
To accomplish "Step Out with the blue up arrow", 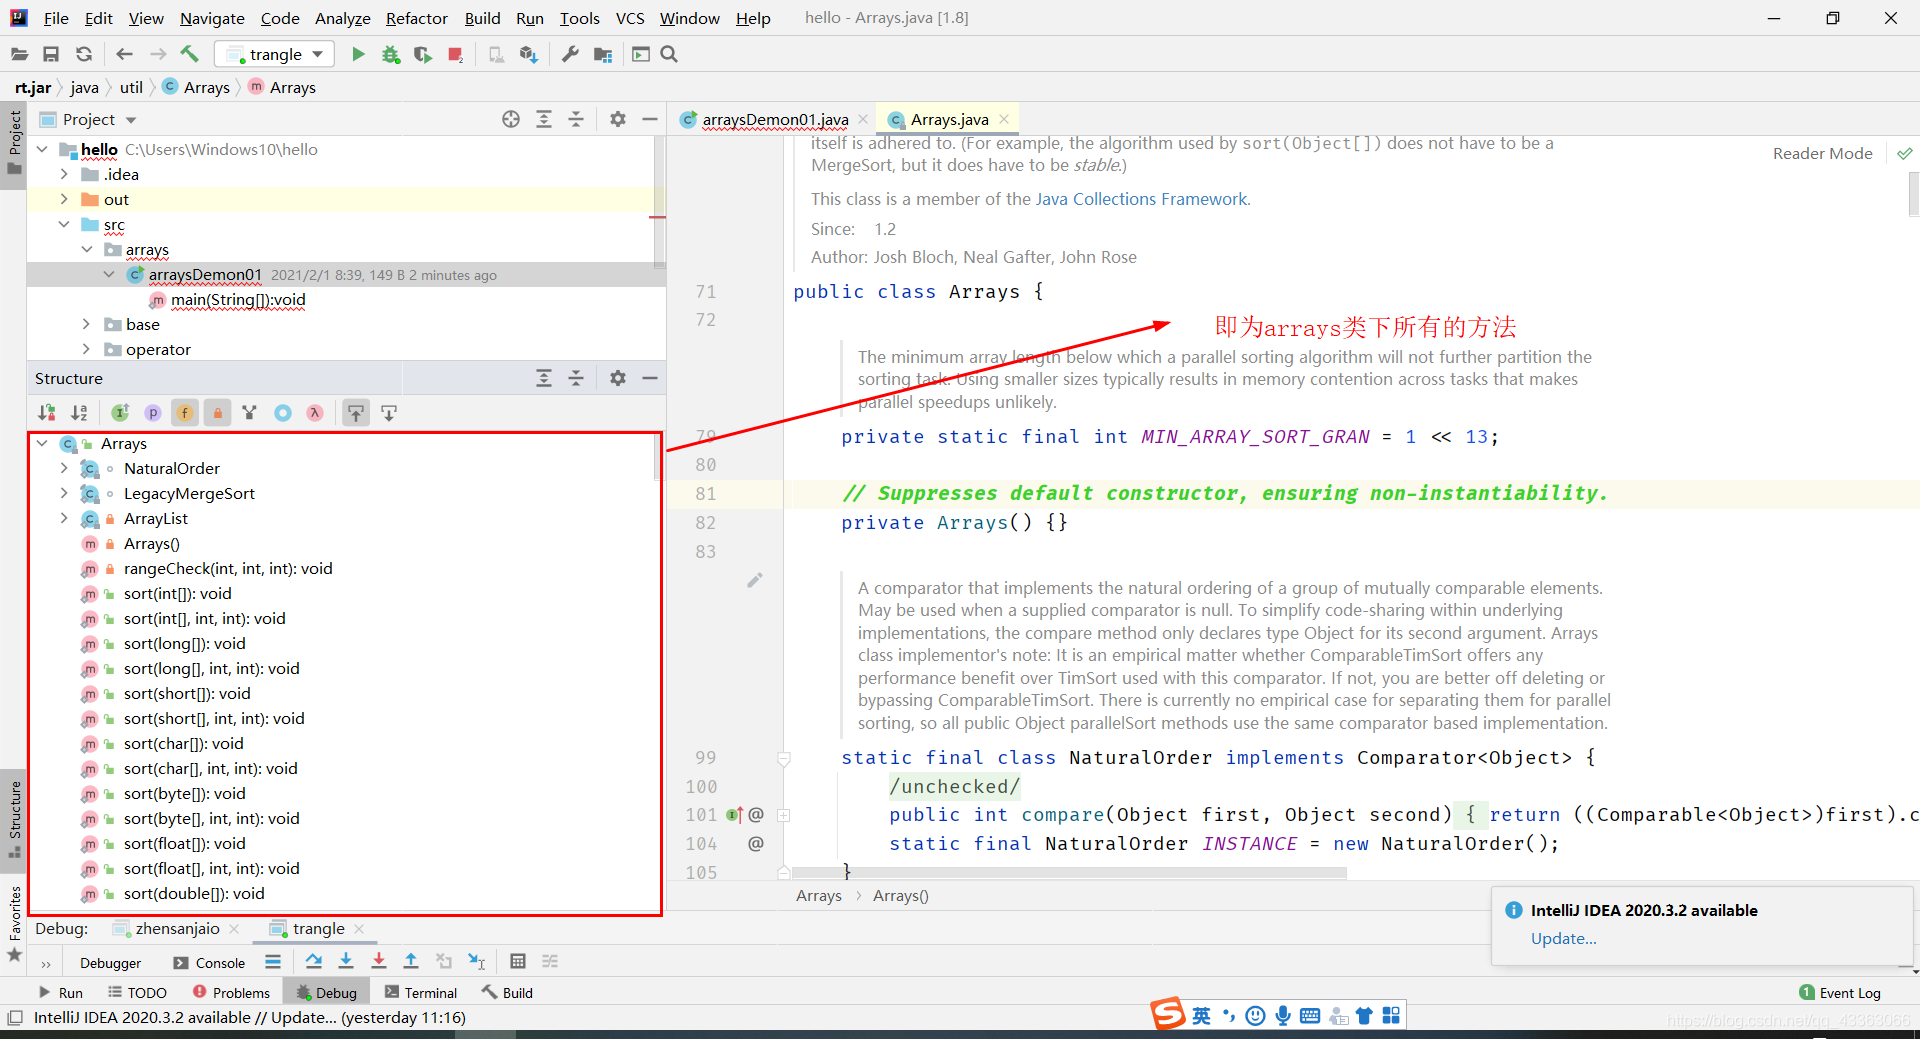I will pyautogui.click(x=411, y=961).
